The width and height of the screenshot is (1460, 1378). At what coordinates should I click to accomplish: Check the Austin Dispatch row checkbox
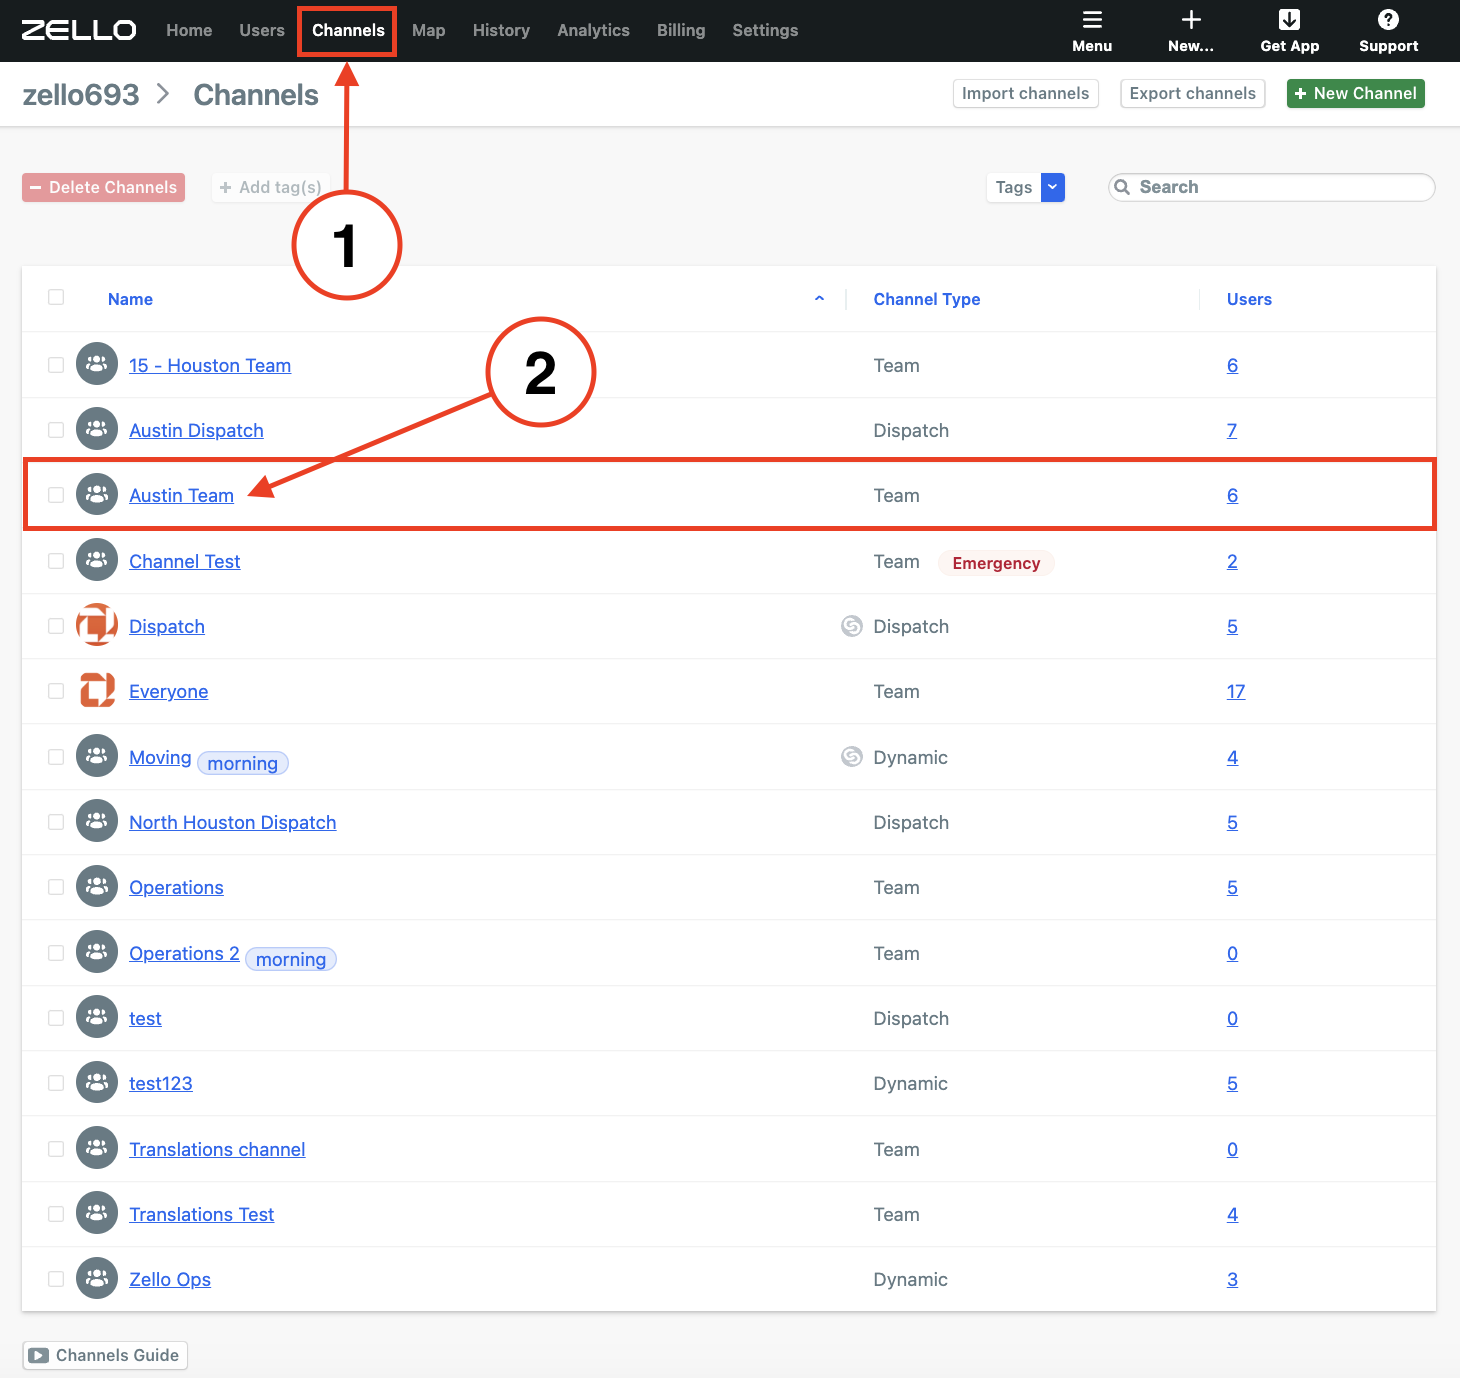point(56,430)
